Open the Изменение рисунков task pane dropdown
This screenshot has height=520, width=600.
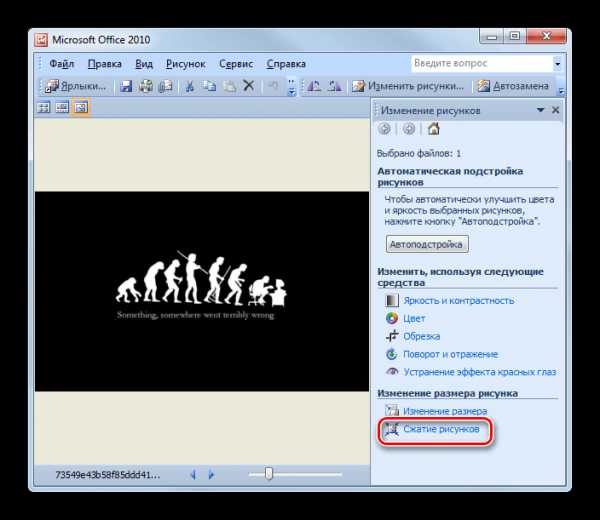pyautogui.click(x=540, y=110)
